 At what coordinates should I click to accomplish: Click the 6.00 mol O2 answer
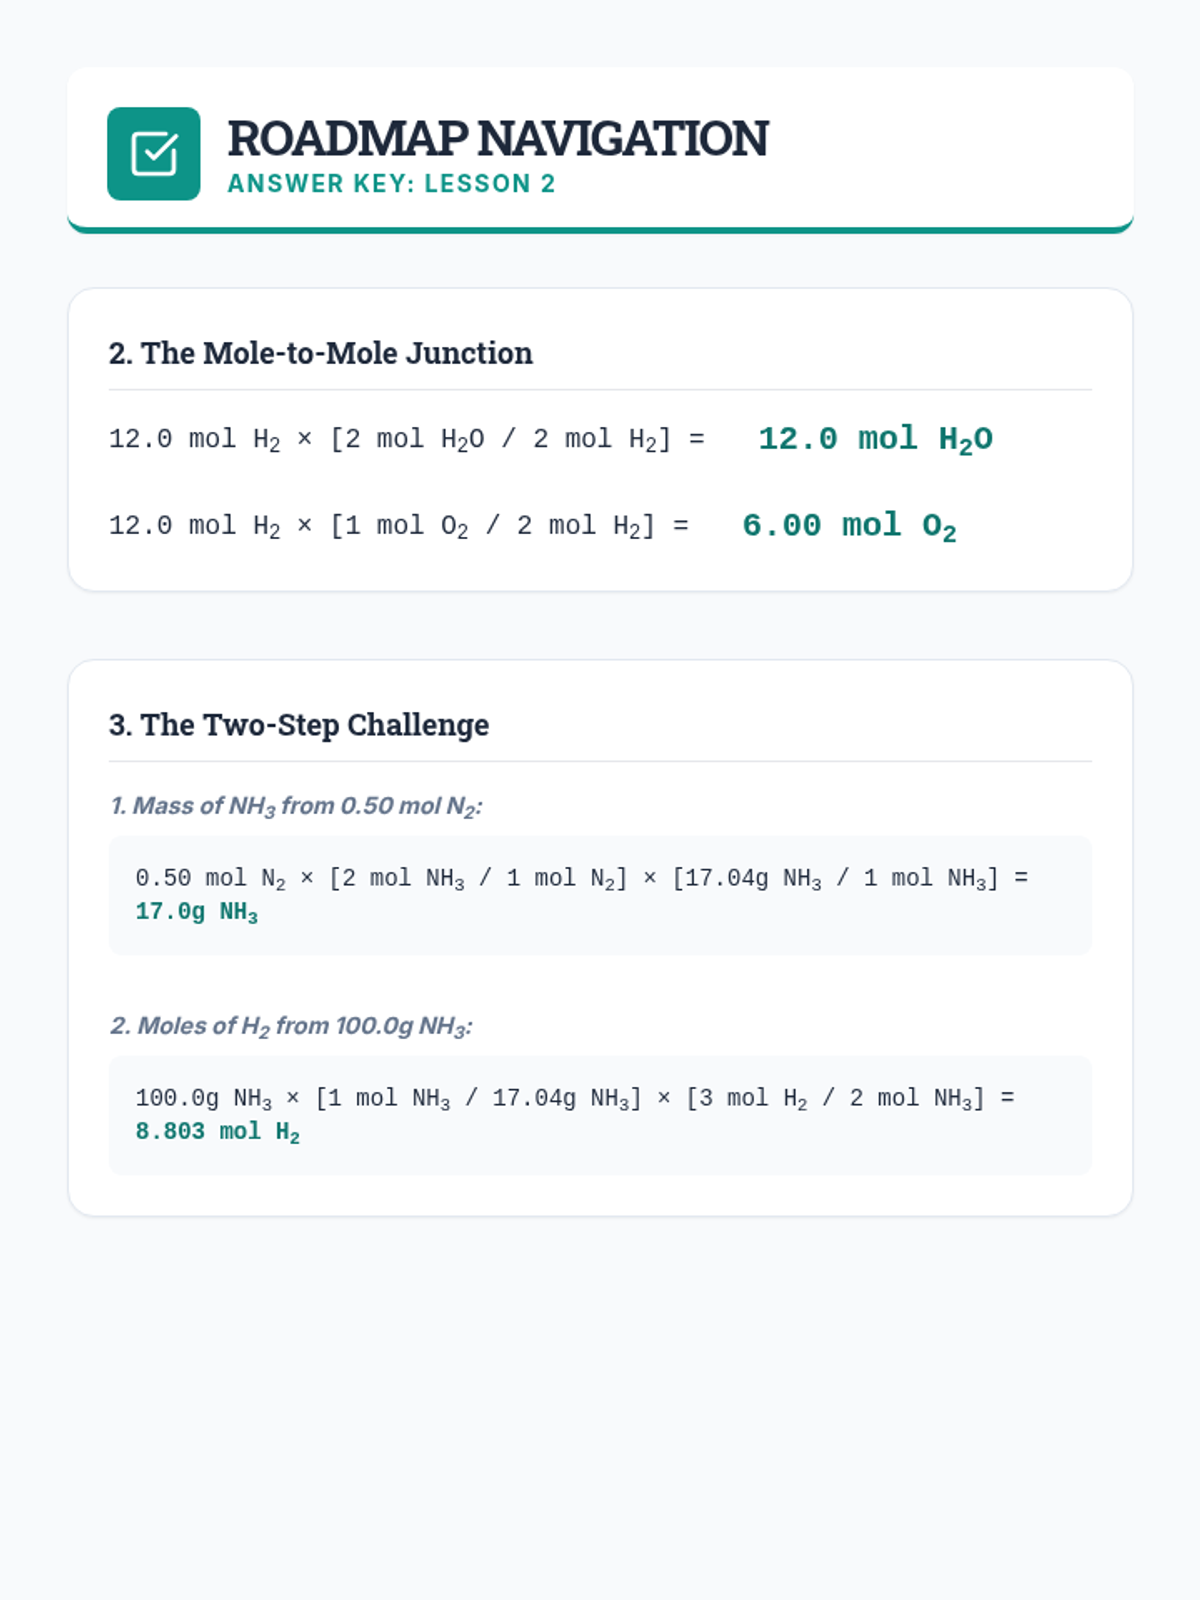point(849,526)
